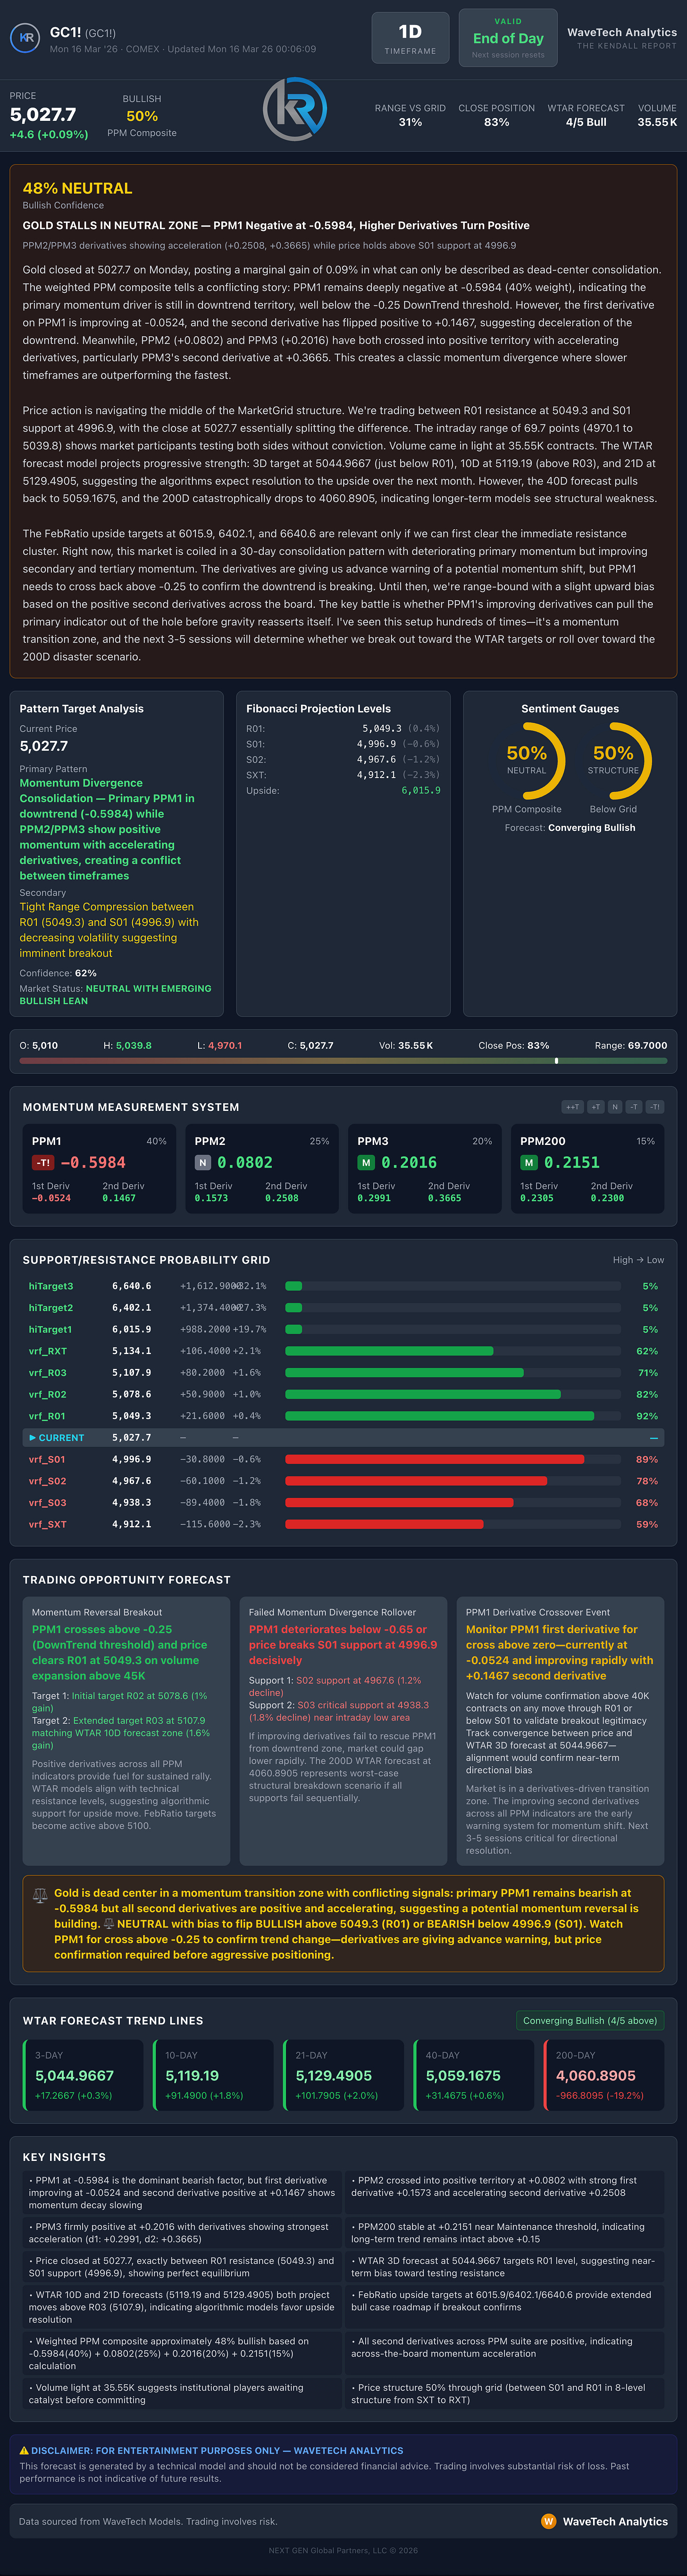Viewport: 687px width, 2576px height.
Task: Select the 3-DAY forecast card 5,044.9667
Action: click(83, 2075)
